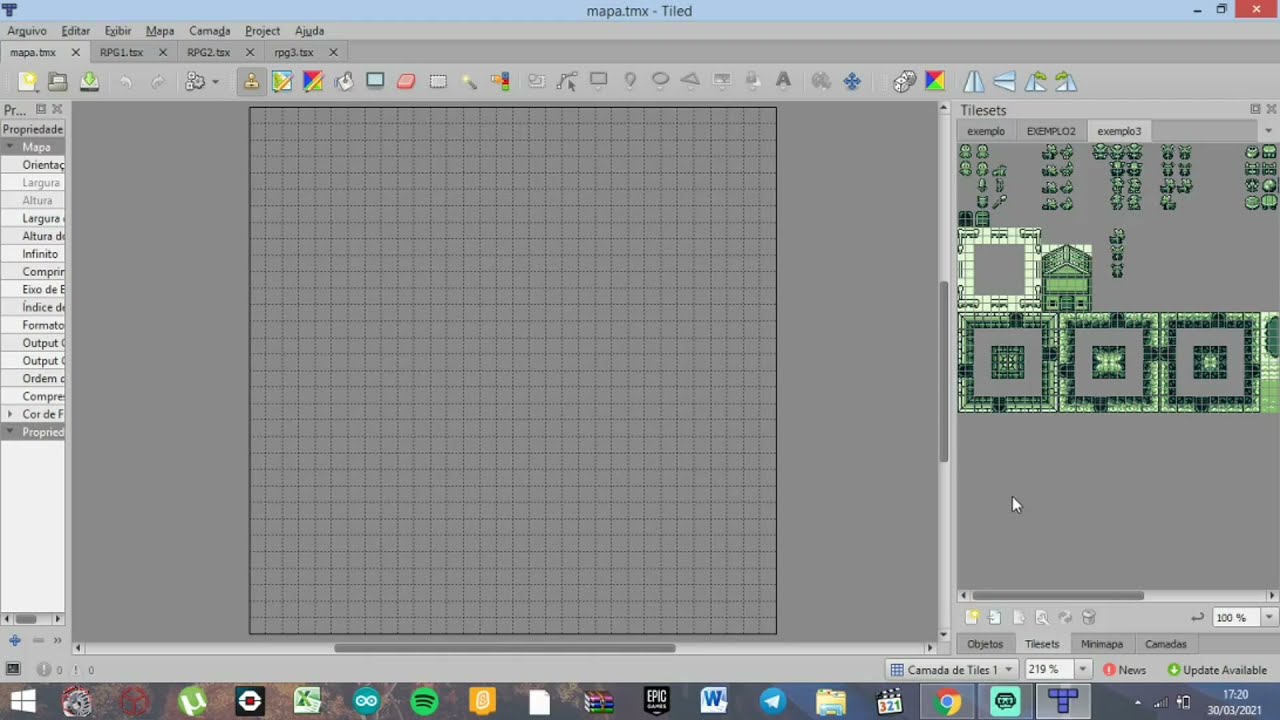
Task: Switch to the Camadas panel tab
Action: tap(1166, 644)
